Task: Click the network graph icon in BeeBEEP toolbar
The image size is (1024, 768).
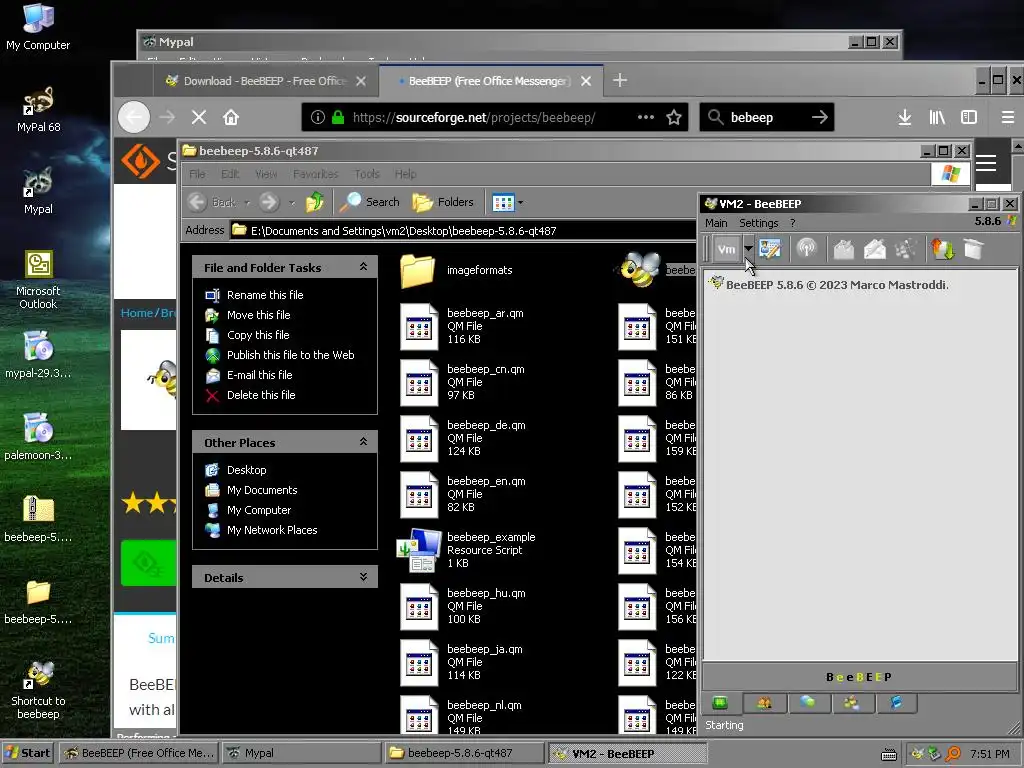Action: (x=906, y=249)
